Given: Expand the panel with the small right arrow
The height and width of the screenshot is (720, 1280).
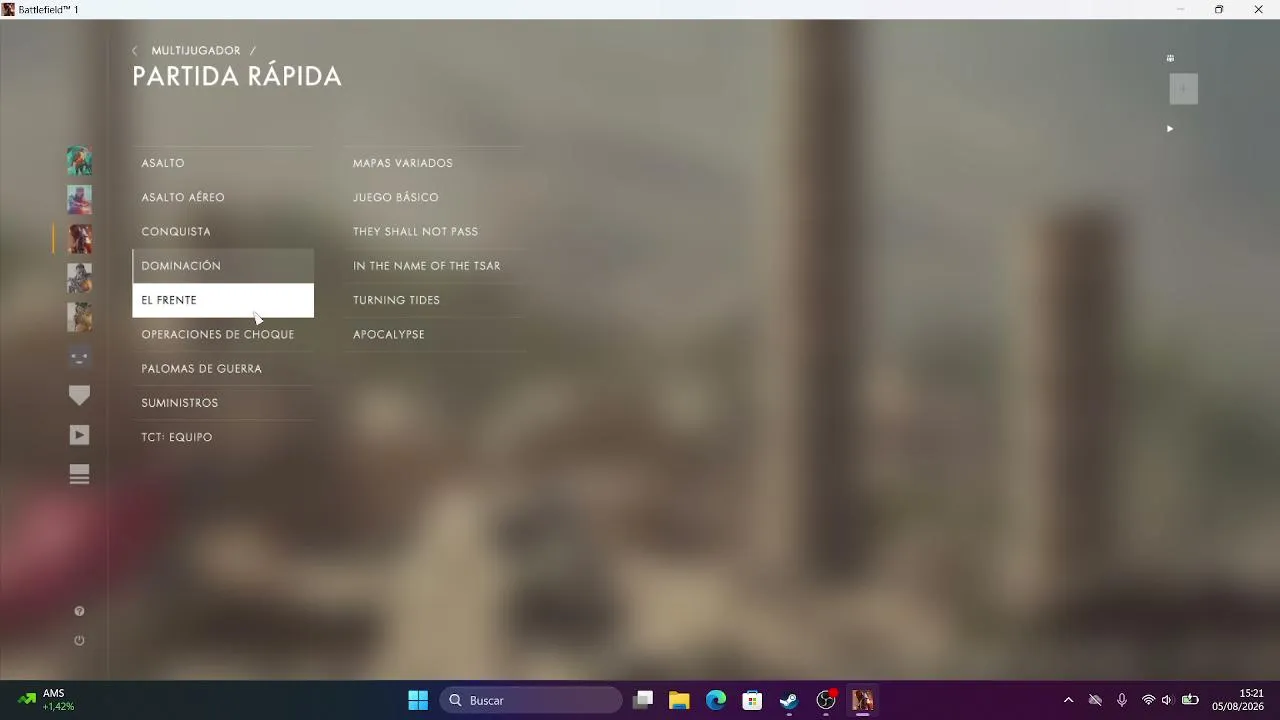Looking at the screenshot, I should point(1170,128).
